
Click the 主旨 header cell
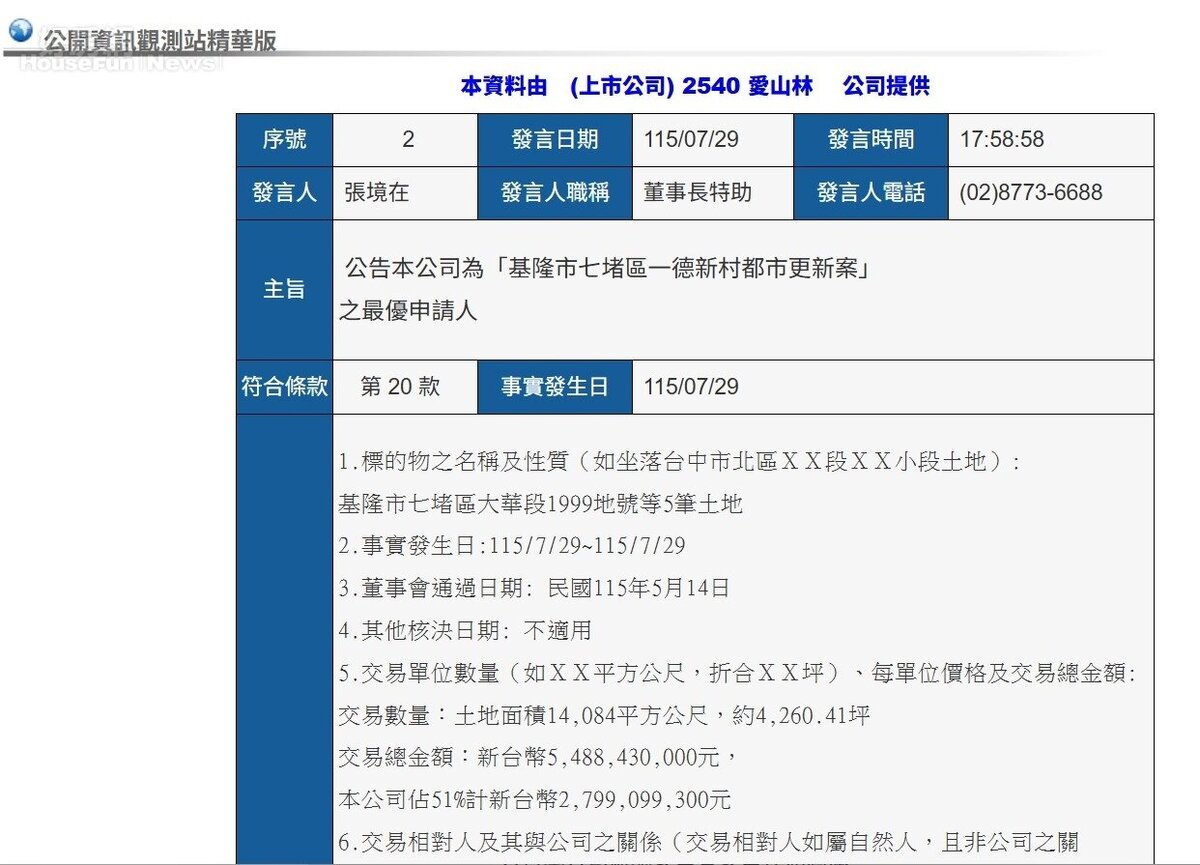pyautogui.click(x=284, y=290)
